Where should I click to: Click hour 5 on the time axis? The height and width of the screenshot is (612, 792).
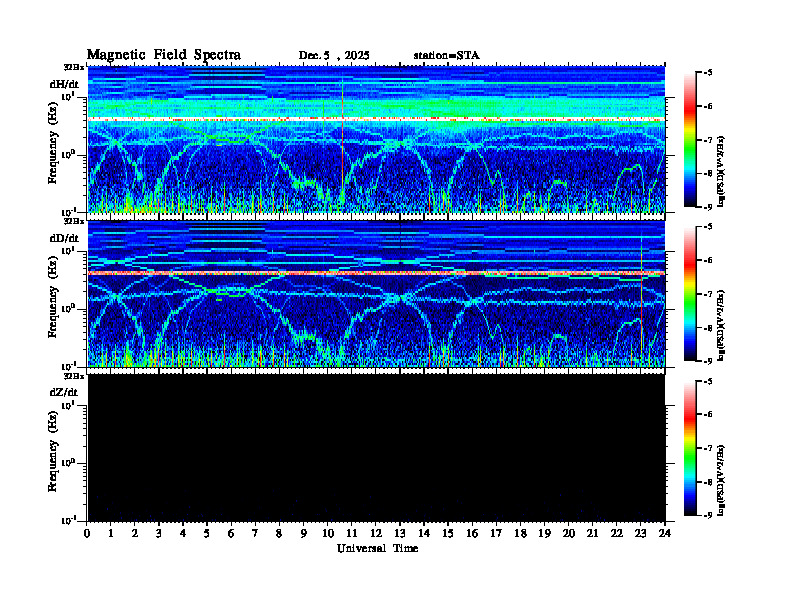(x=207, y=534)
